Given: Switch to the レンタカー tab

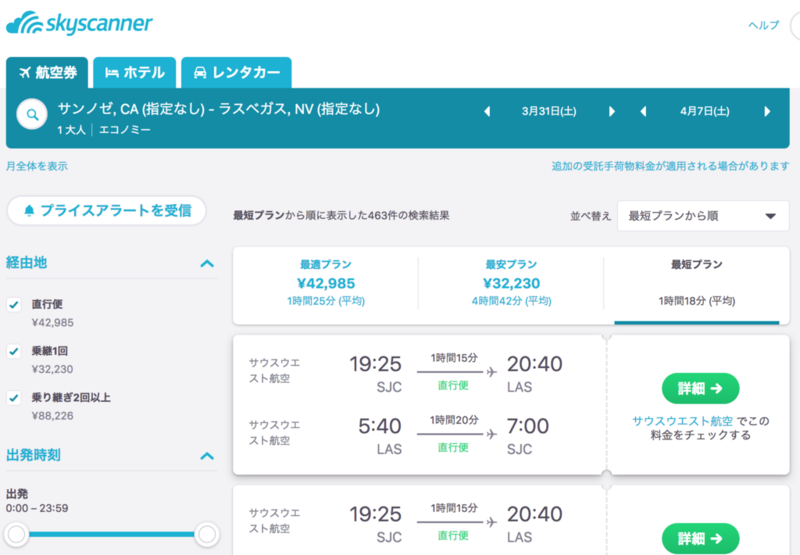Looking at the screenshot, I should click(237, 73).
